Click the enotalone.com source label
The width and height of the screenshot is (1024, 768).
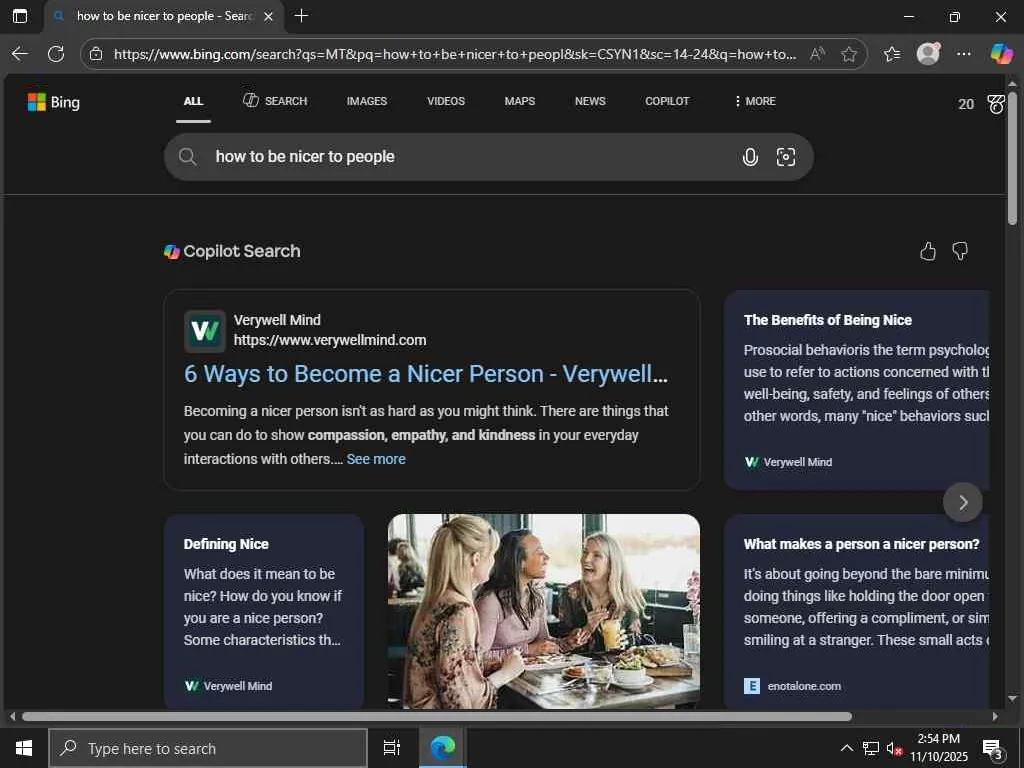pyautogui.click(x=804, y=686)
